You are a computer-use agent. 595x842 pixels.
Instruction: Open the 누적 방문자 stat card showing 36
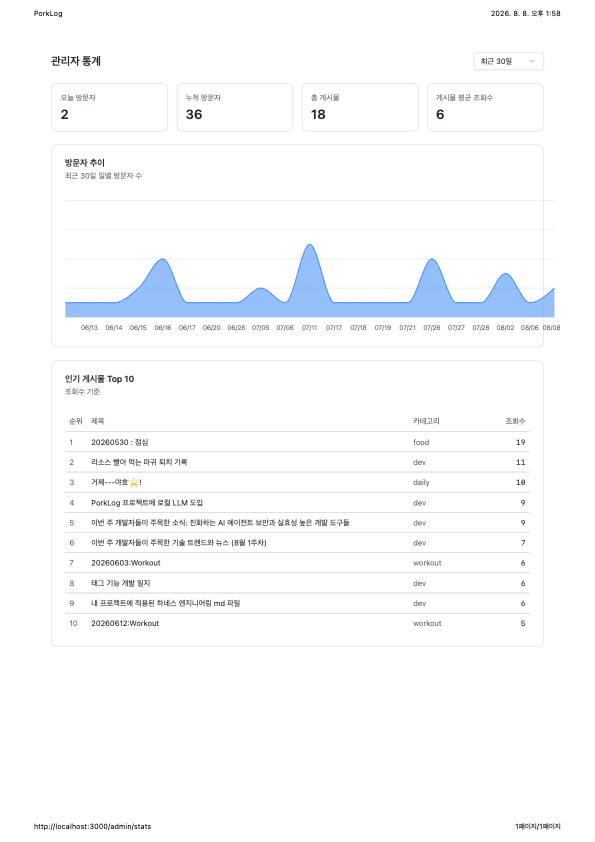(x=235, y=107)
